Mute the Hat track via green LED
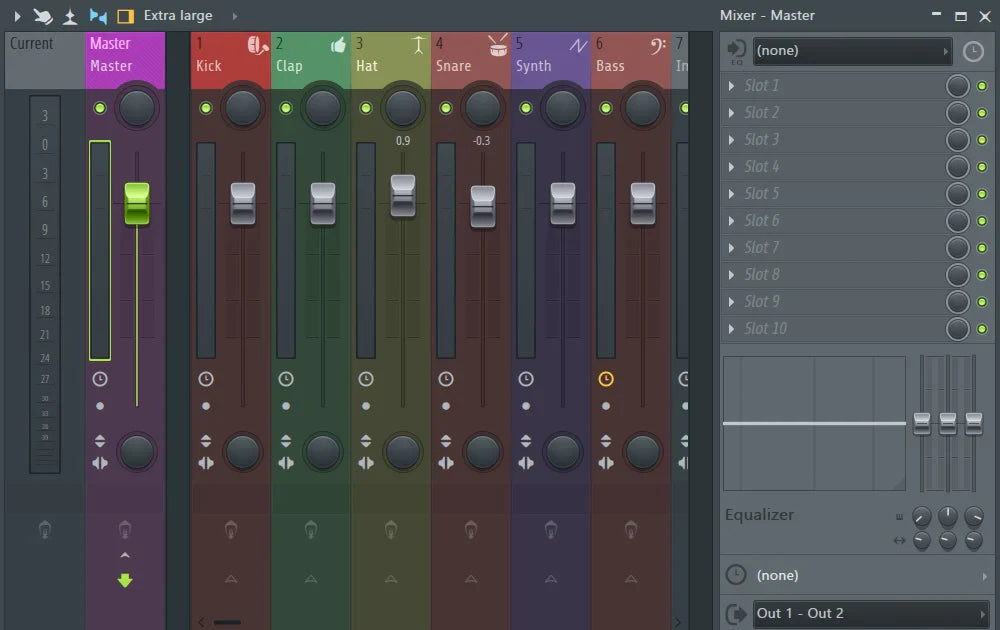The image size is (1000, 630). pos(366,108)
